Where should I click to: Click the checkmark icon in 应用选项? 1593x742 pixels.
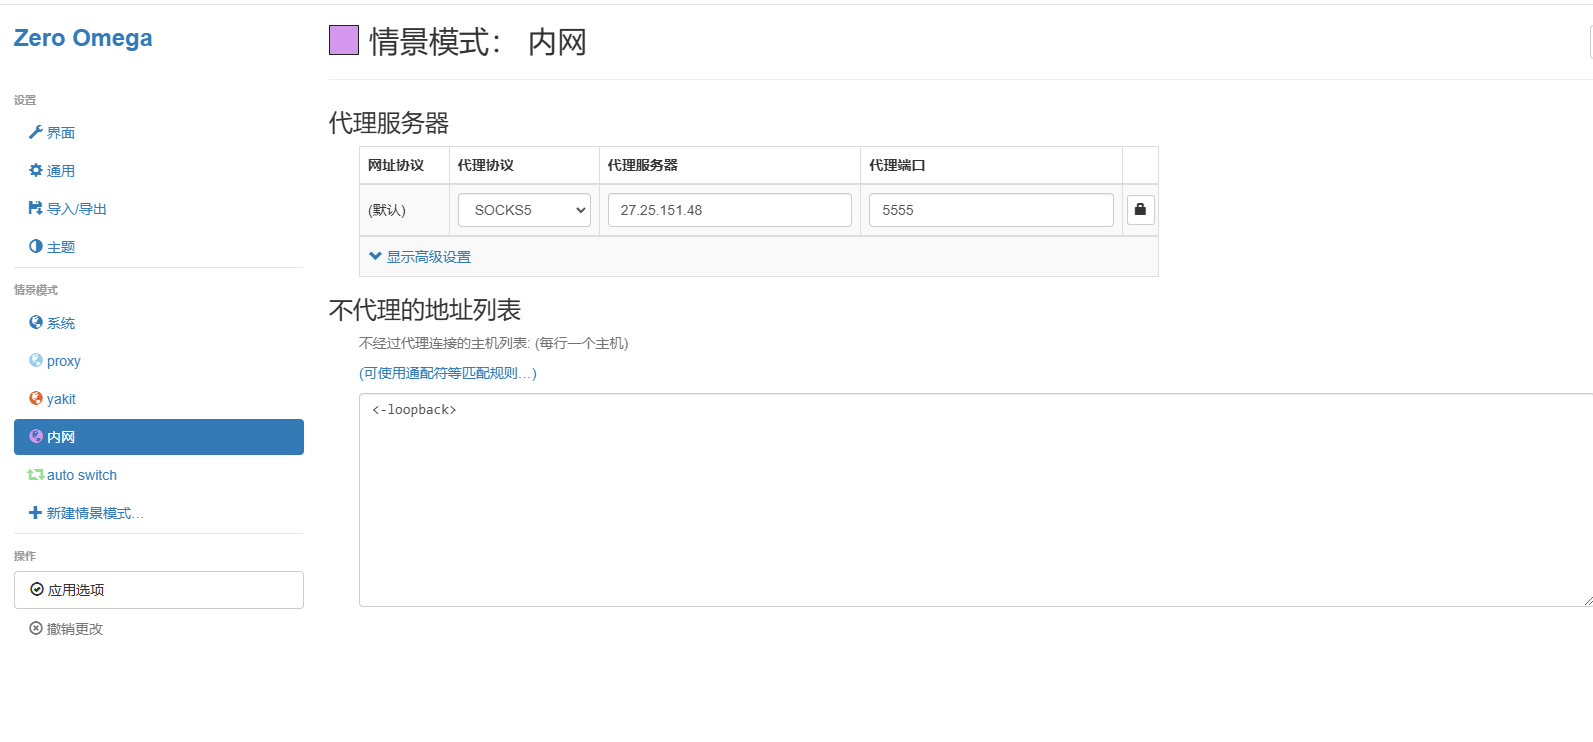click(37, 589)
